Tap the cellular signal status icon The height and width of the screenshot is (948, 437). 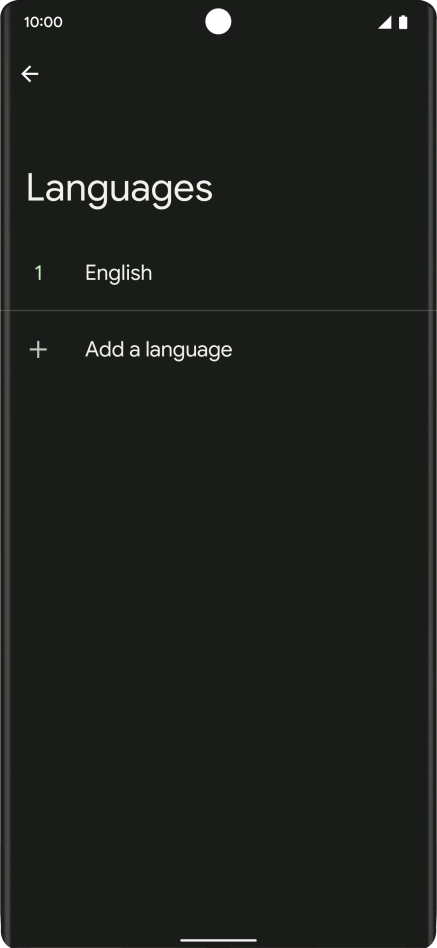(384, 22)
